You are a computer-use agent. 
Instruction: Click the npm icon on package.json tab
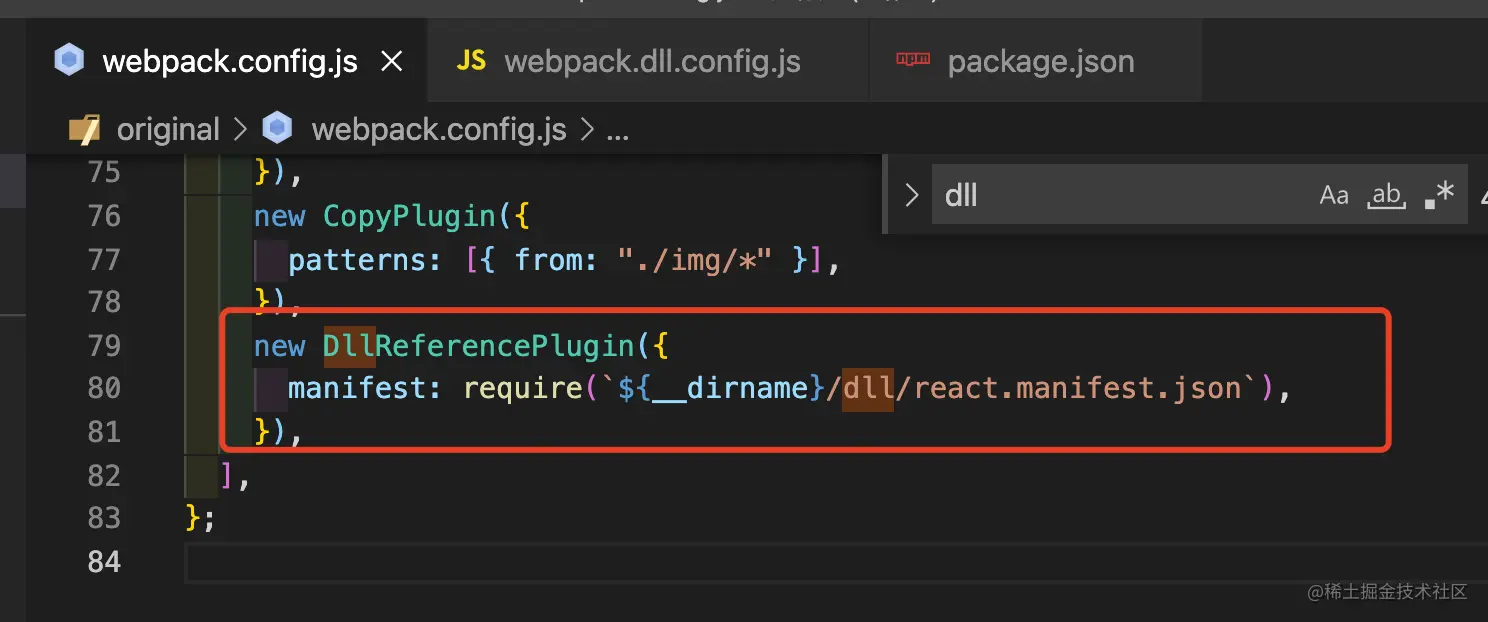(913, 60)
